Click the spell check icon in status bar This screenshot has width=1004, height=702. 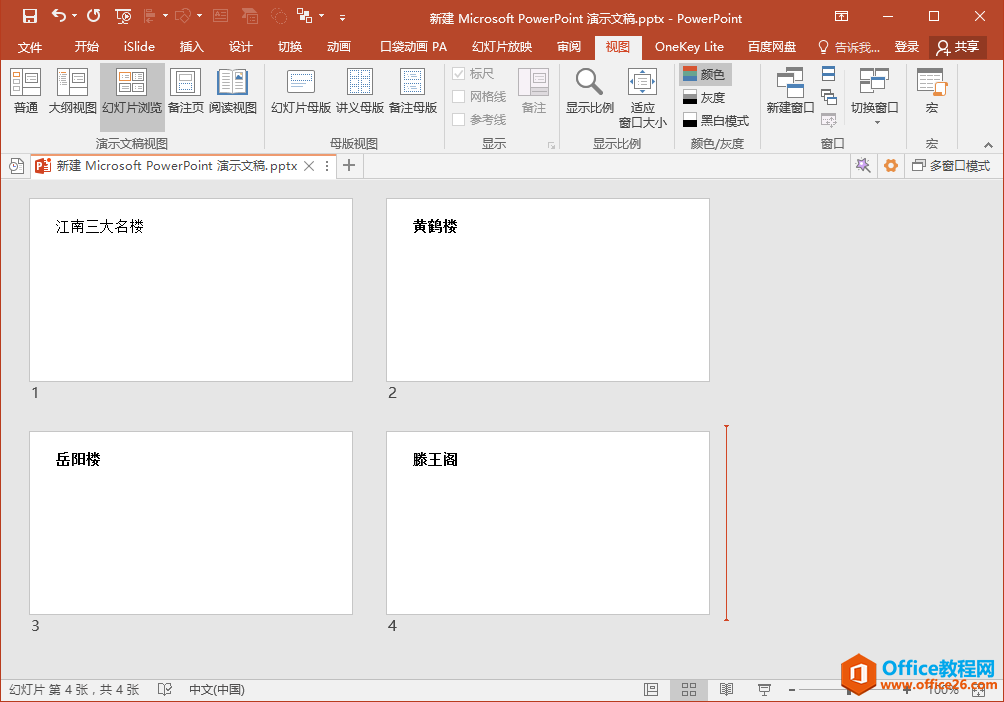tap(165, 689)
